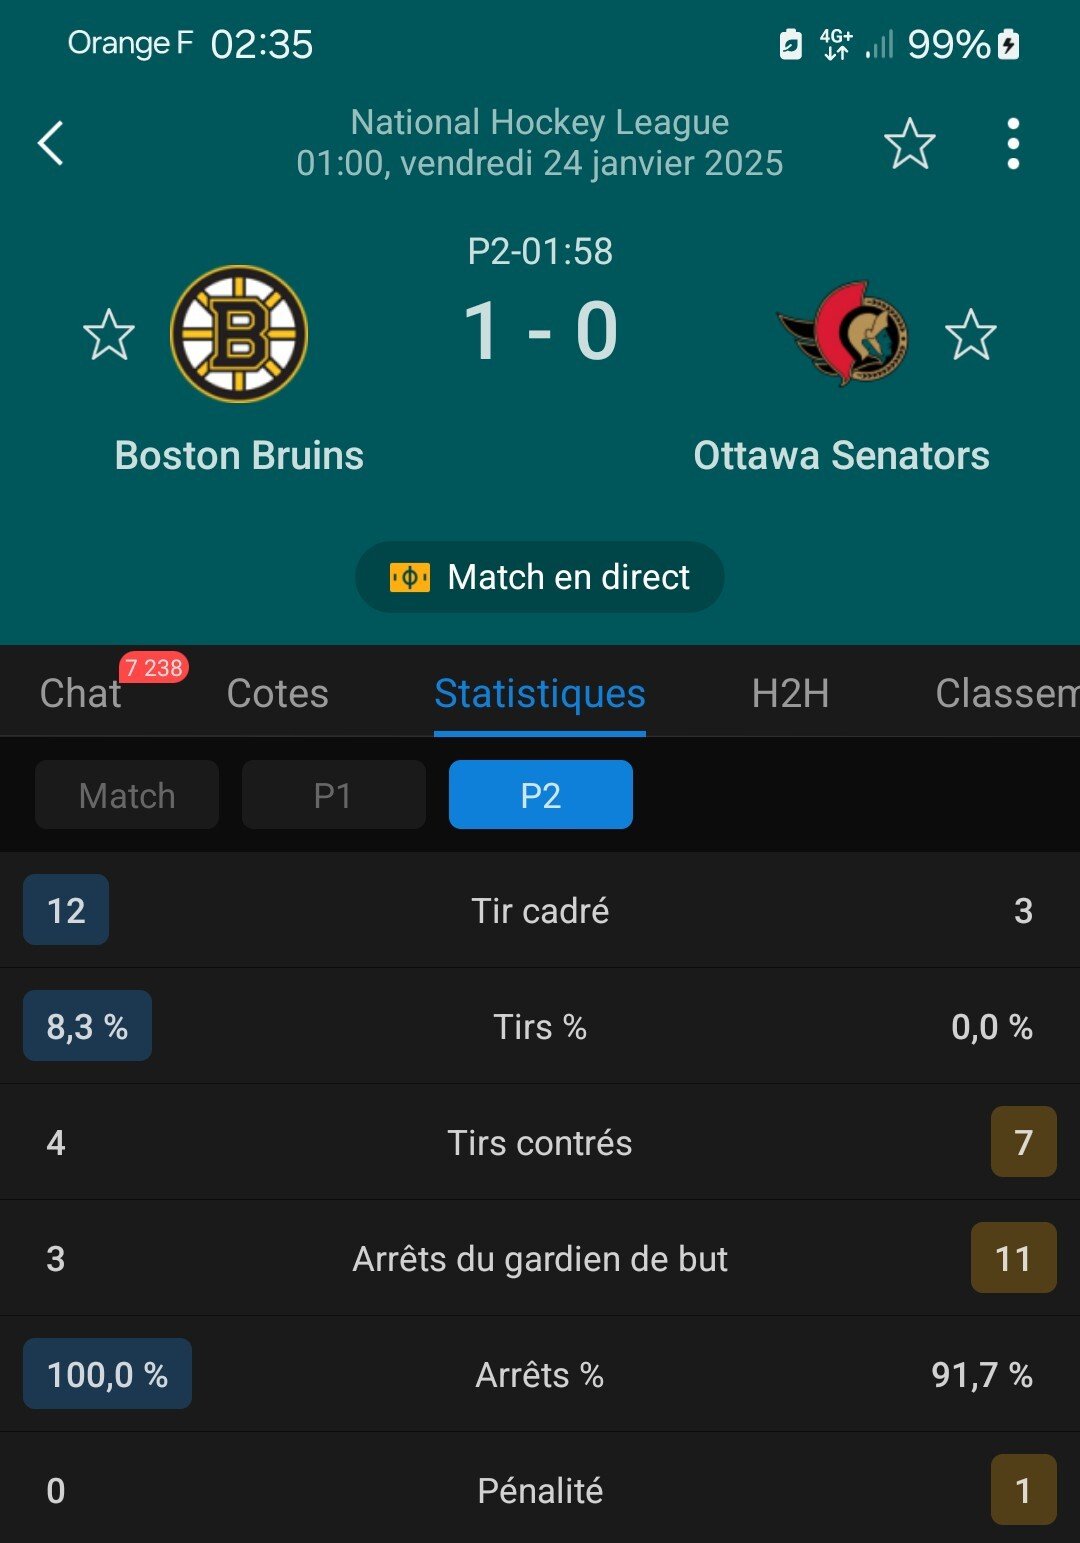The width and height of the screenshot is (1080, 1543).
Task: Favorite this match with the top star
Action: click(910, 143)
